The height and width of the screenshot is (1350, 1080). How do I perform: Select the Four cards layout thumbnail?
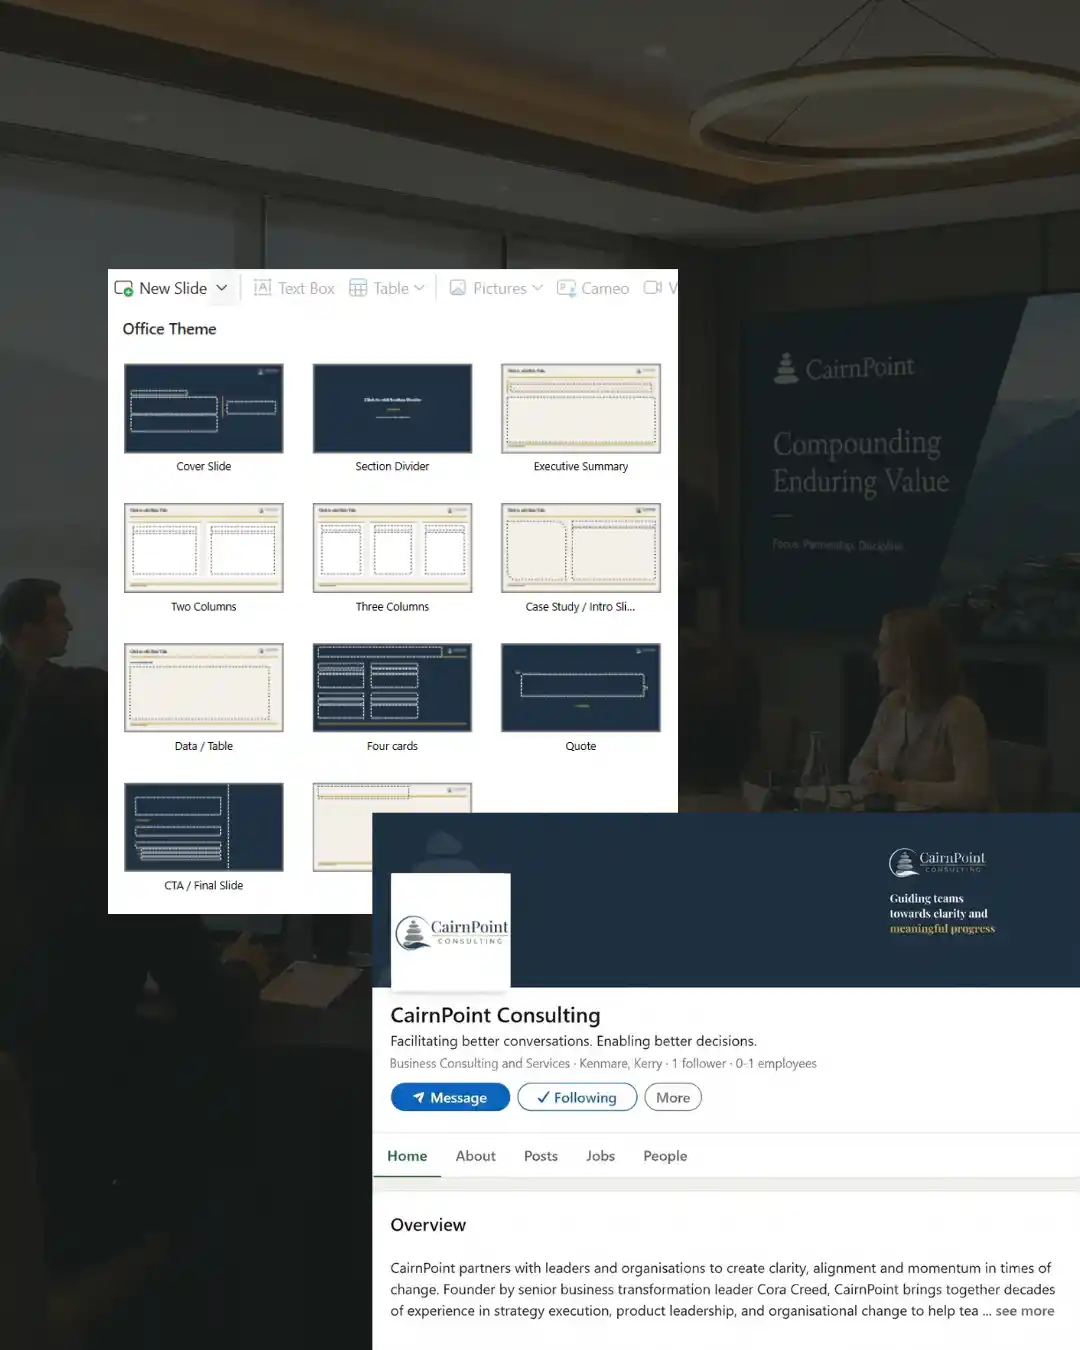click(x=392, y=687)
